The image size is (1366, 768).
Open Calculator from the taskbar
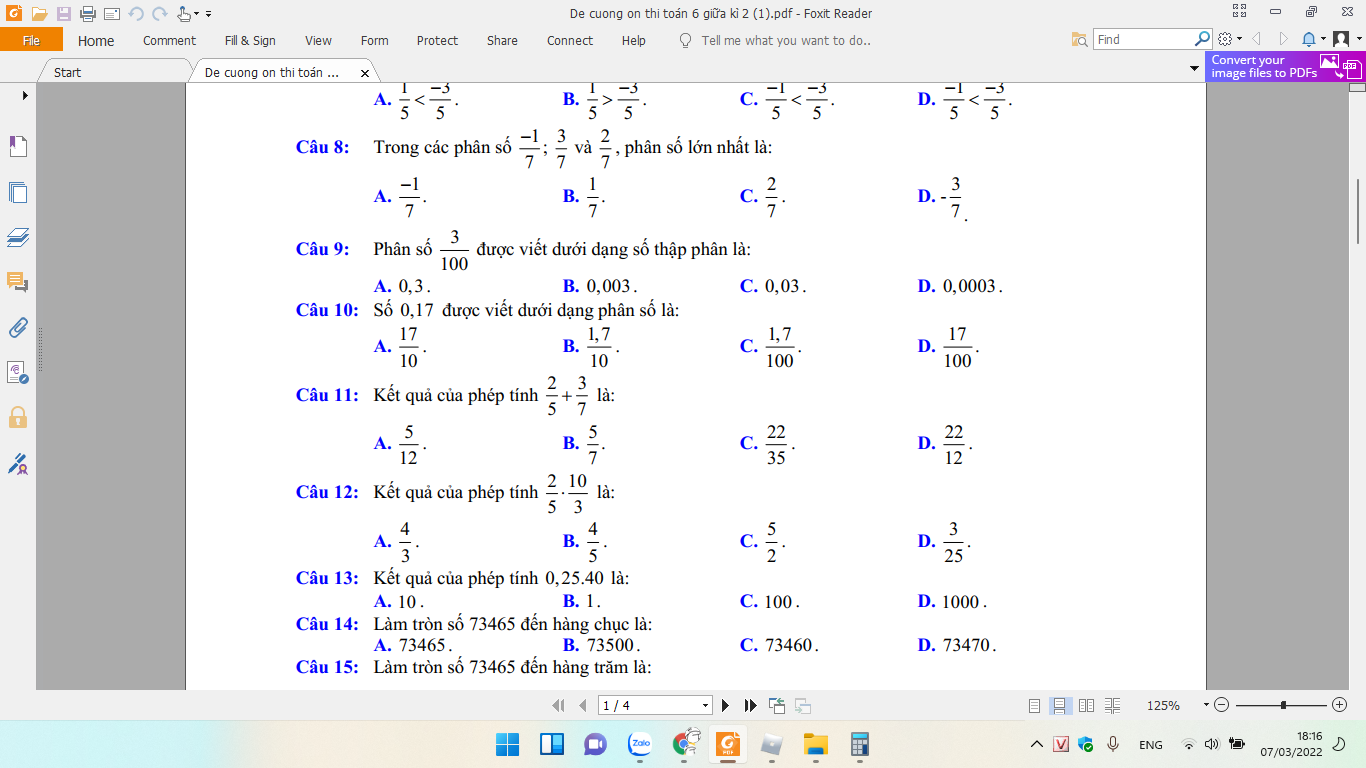859,744
